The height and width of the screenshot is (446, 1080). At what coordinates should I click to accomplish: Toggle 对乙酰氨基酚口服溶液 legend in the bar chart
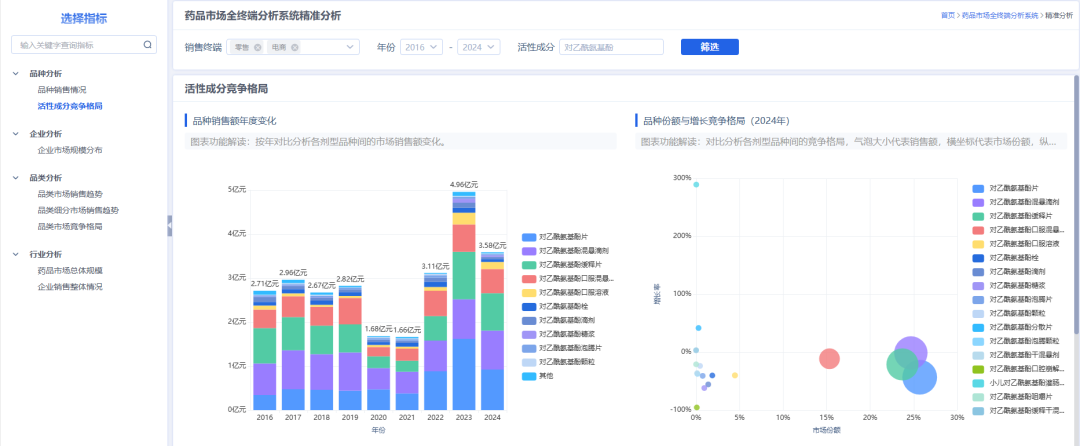click(x=564, y=293)
